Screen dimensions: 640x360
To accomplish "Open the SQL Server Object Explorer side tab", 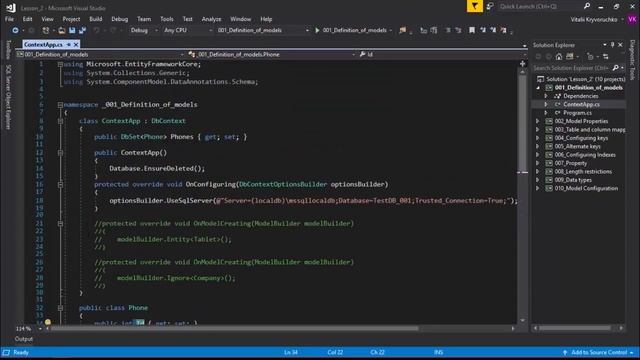I will pos(8,97).
